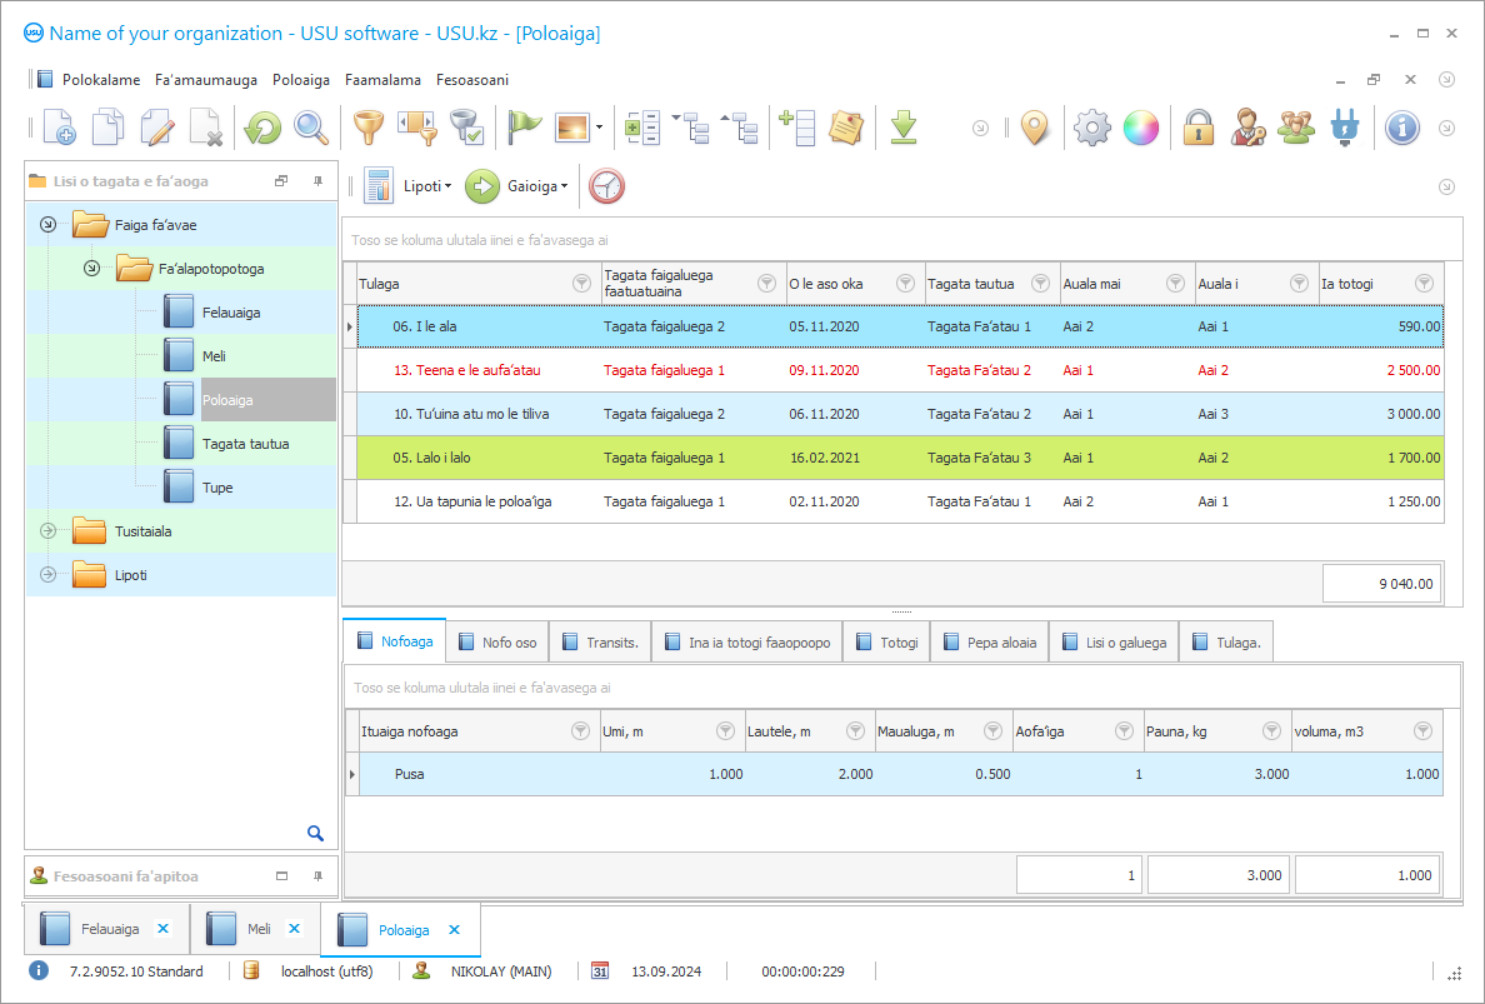Click the calendar icon in status bar

click(600, 971)
